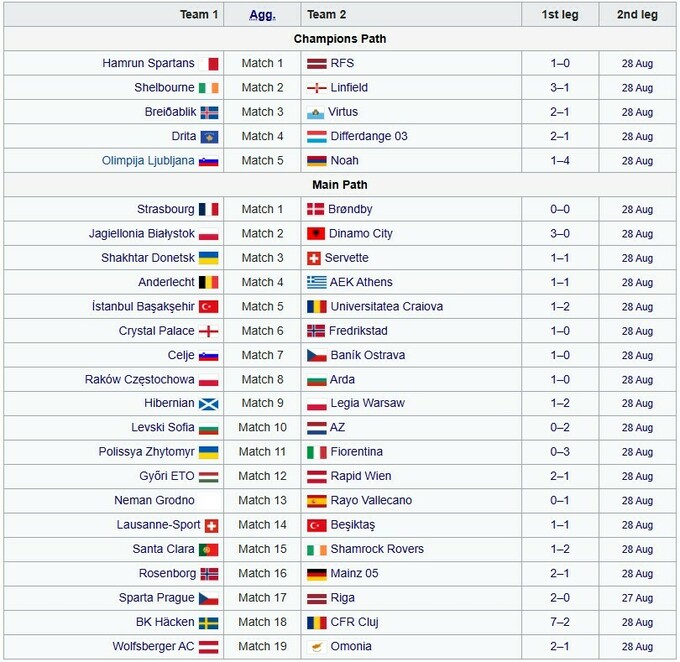Image resolution: width=680 pixels, height=662 pixels.
Task: Open the Neman Grodno team link
Action: pos(154,501)
